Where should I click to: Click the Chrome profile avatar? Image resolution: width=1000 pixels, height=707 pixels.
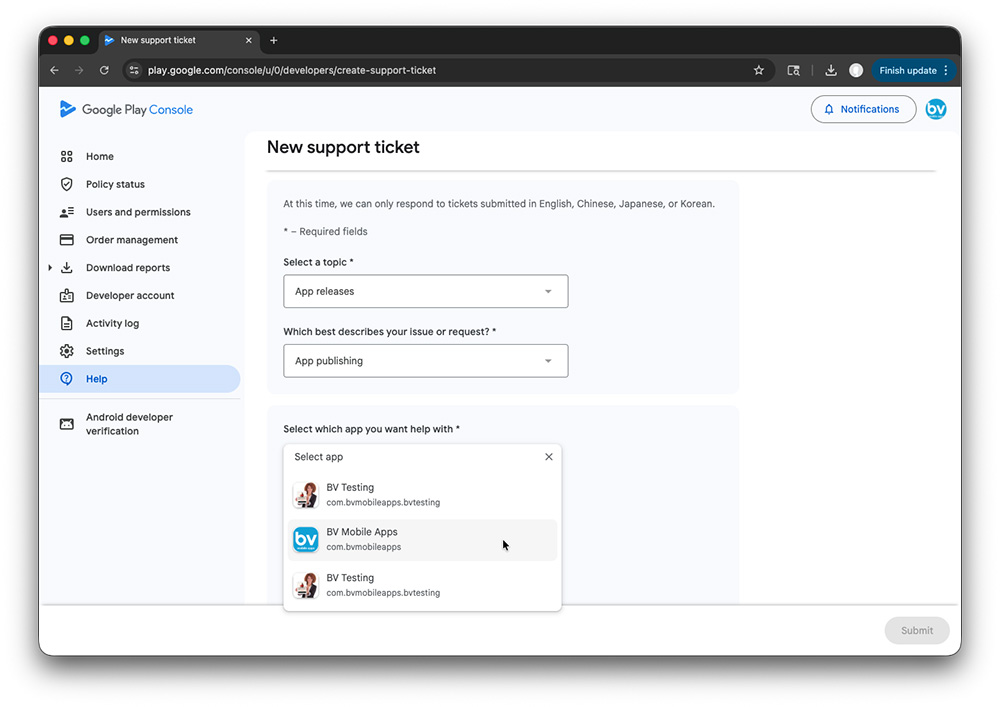tap(856, 70)
